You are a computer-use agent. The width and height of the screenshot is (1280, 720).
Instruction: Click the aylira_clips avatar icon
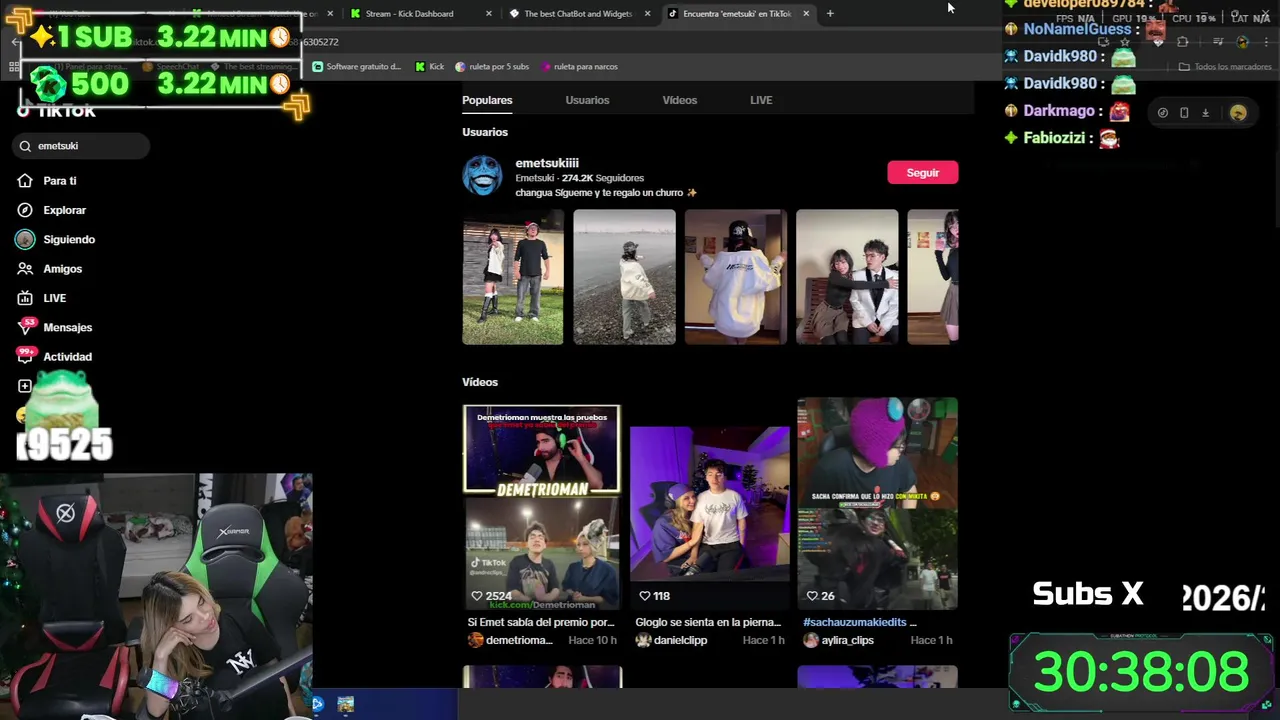click(811, 640)
